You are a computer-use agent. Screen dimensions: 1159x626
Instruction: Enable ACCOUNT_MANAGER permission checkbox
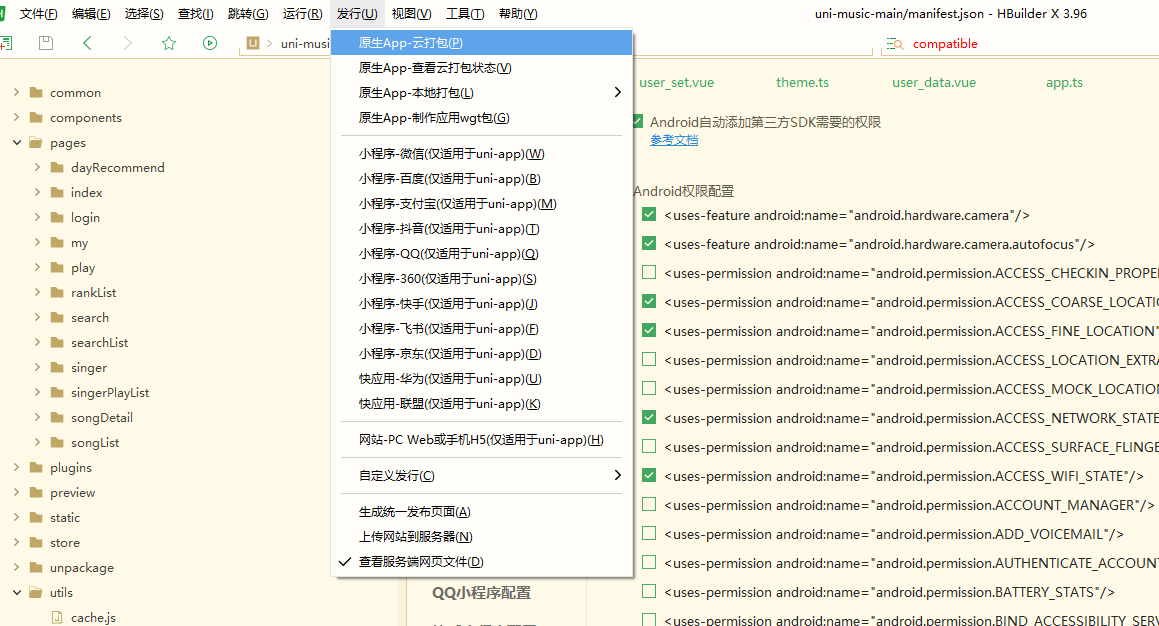[x=649, y=504]
